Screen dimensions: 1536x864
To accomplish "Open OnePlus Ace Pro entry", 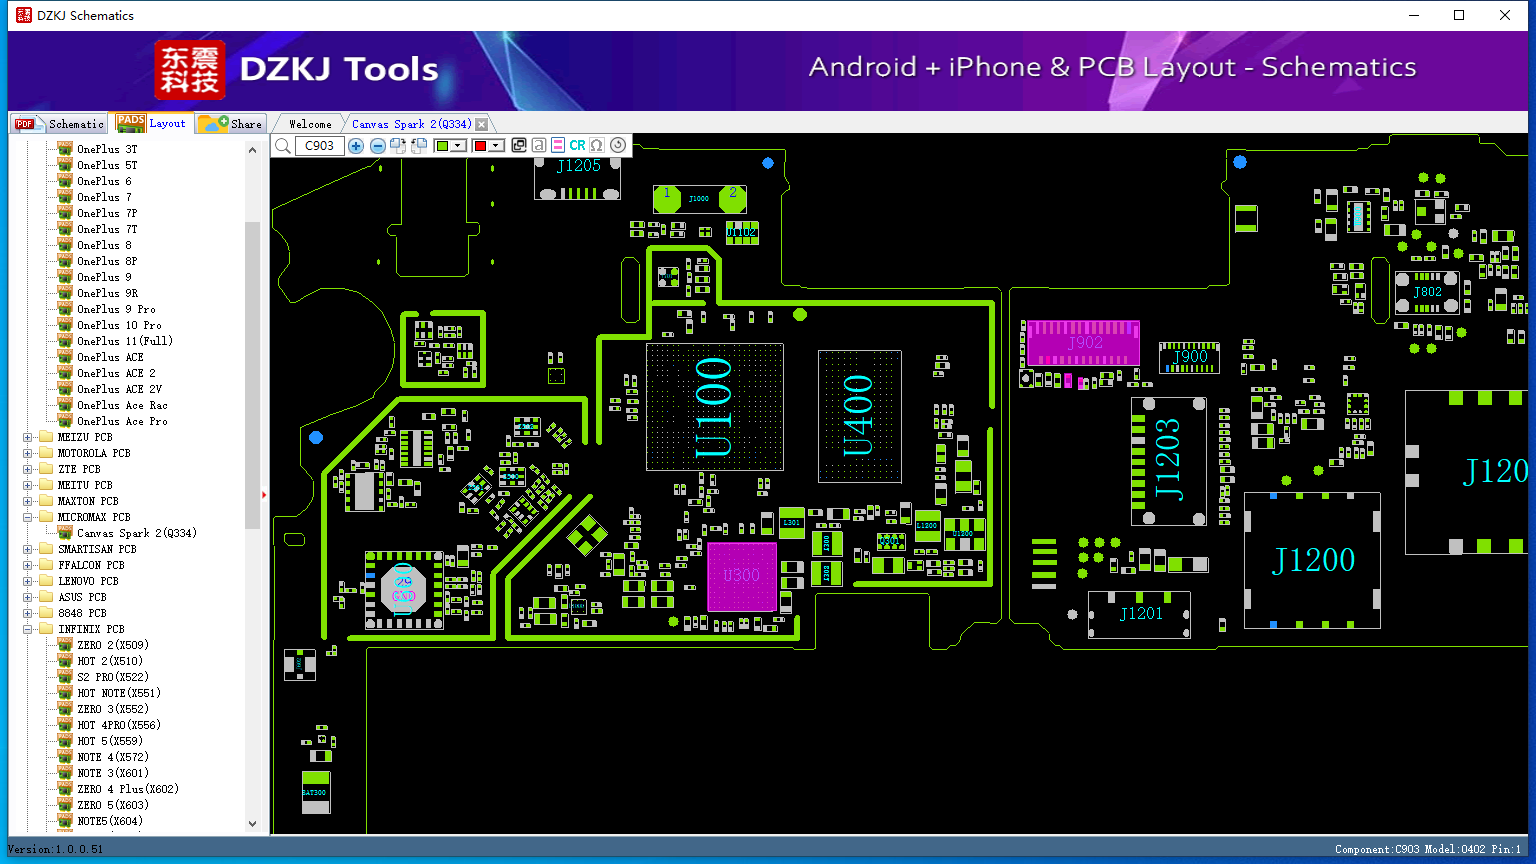I will click(122, 421).
